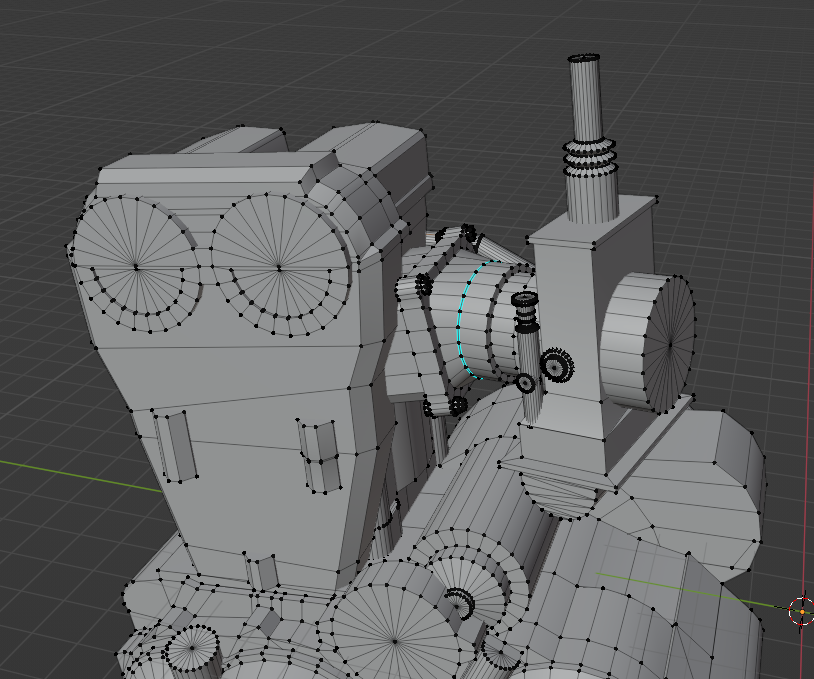The width and height of the screenshot is (814, 679).
Task: Select center vertex of side cylinder cap
Action: tap(670, 344)
